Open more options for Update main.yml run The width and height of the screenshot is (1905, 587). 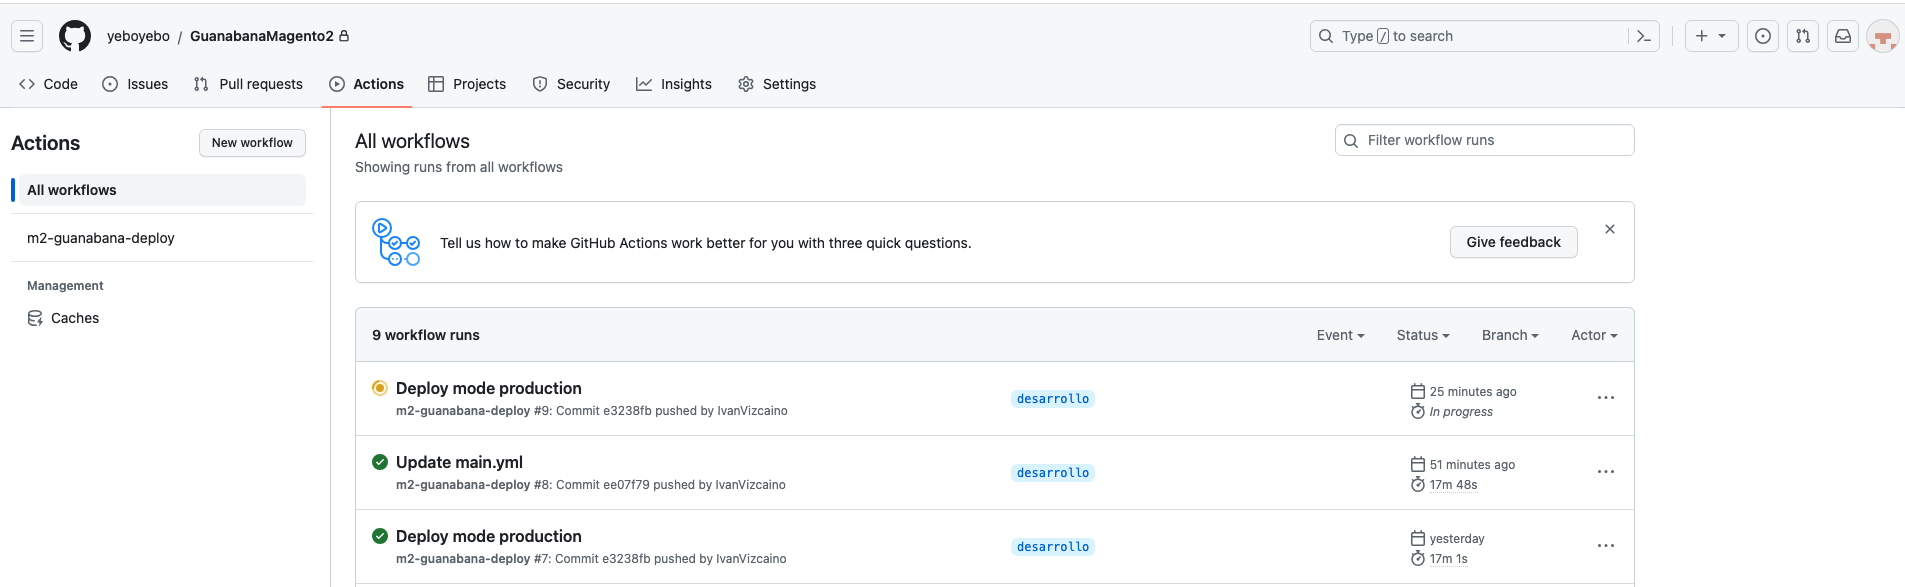coord(1606,472)
